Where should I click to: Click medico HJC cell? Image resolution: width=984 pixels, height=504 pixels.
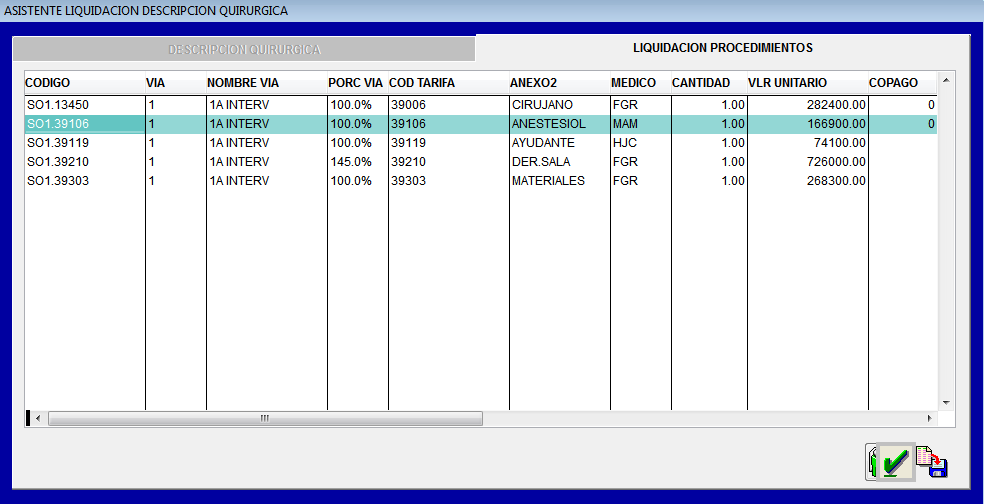click(x=641, y=142)
